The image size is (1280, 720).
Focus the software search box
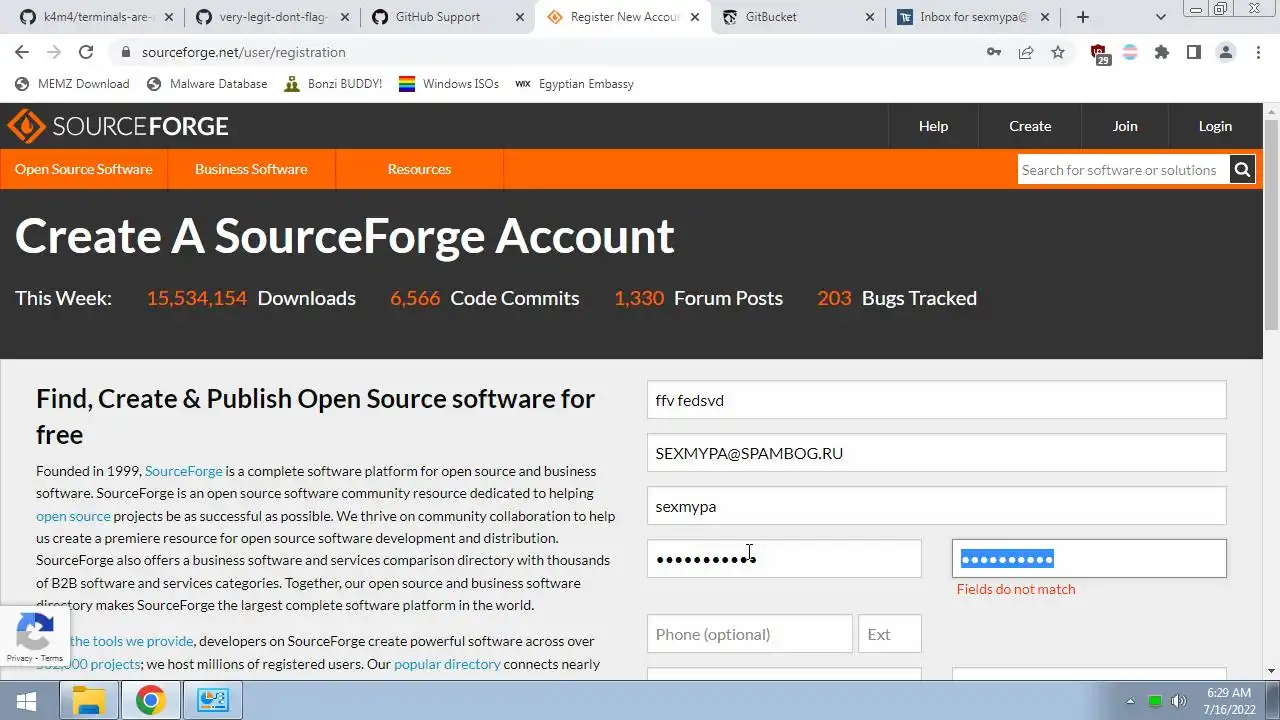tap(1123, 170)
